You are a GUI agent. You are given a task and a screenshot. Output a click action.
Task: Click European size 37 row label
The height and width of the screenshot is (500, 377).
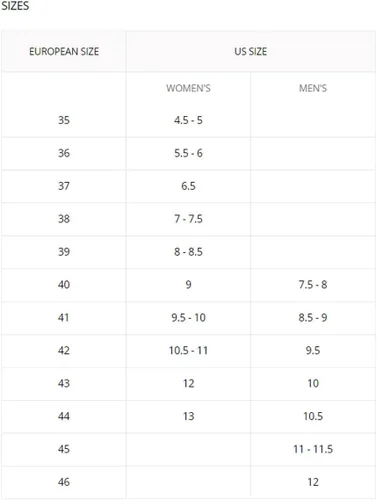pyautogui.click(x=64, y=186)
